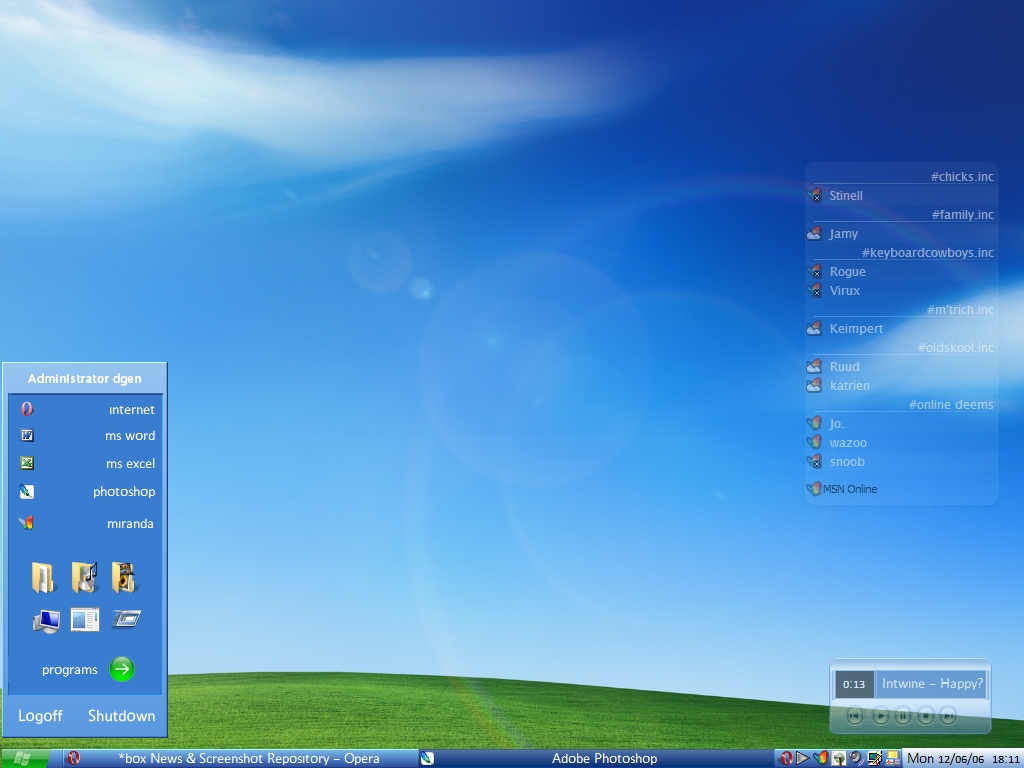Open the Opera icon beside internet
Screen dimensions: 1024x768
[x=27, y=409]
